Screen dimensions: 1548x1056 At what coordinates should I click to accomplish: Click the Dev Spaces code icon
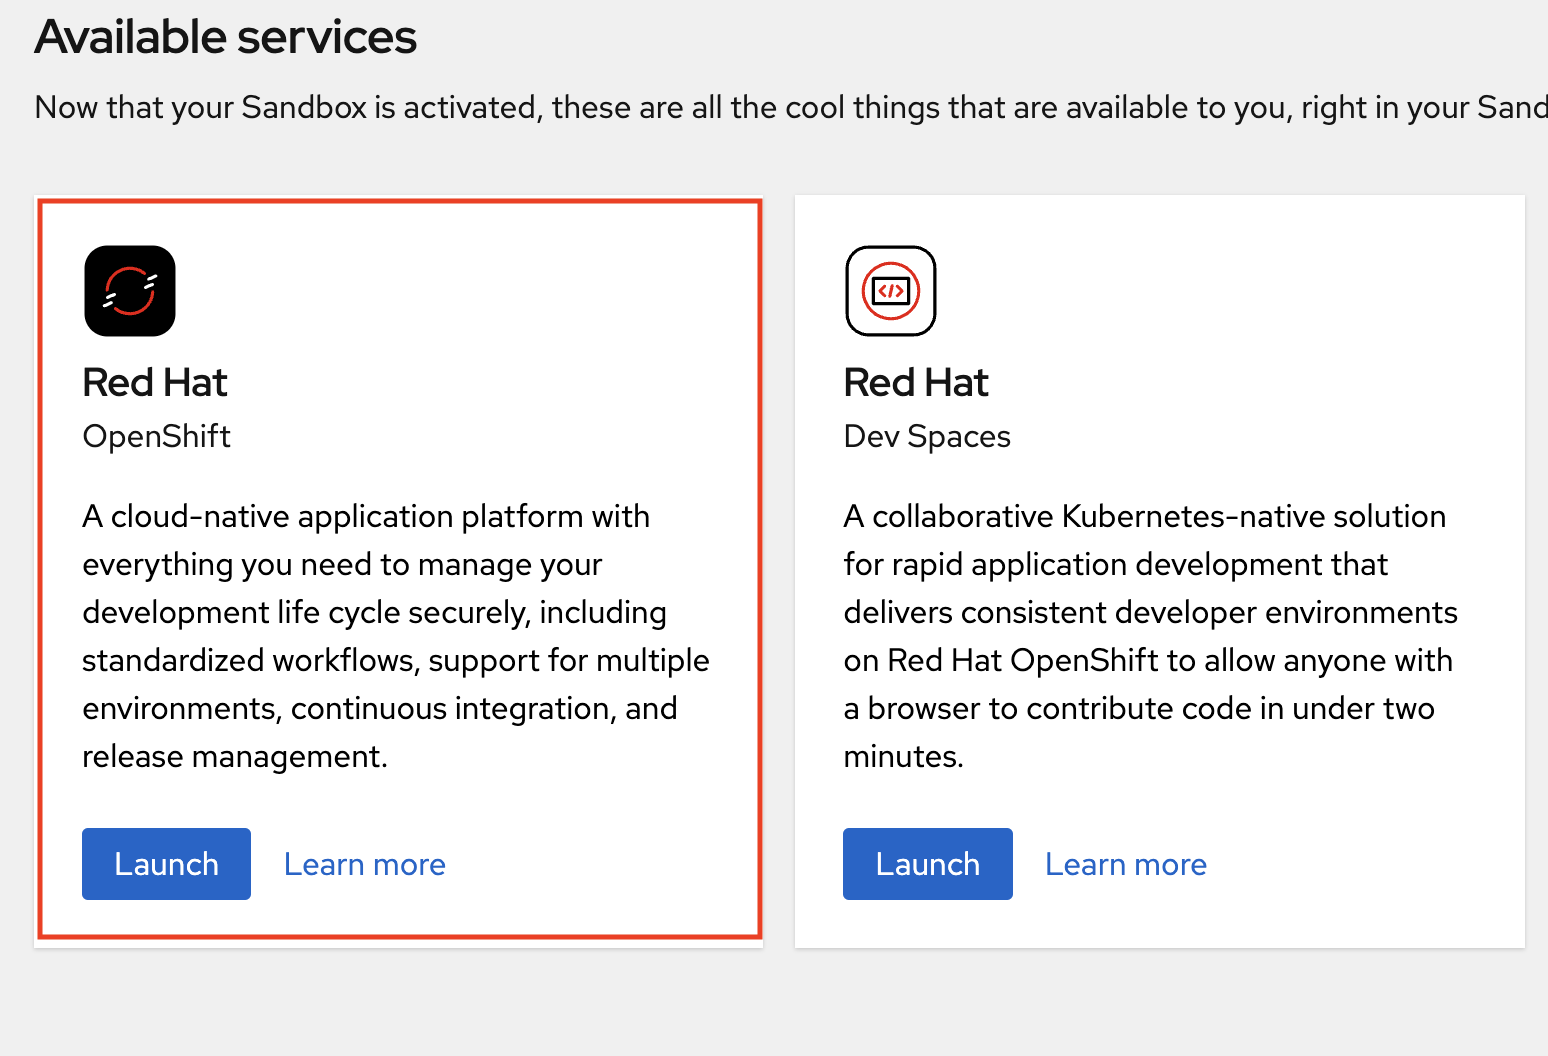[891, 291]
